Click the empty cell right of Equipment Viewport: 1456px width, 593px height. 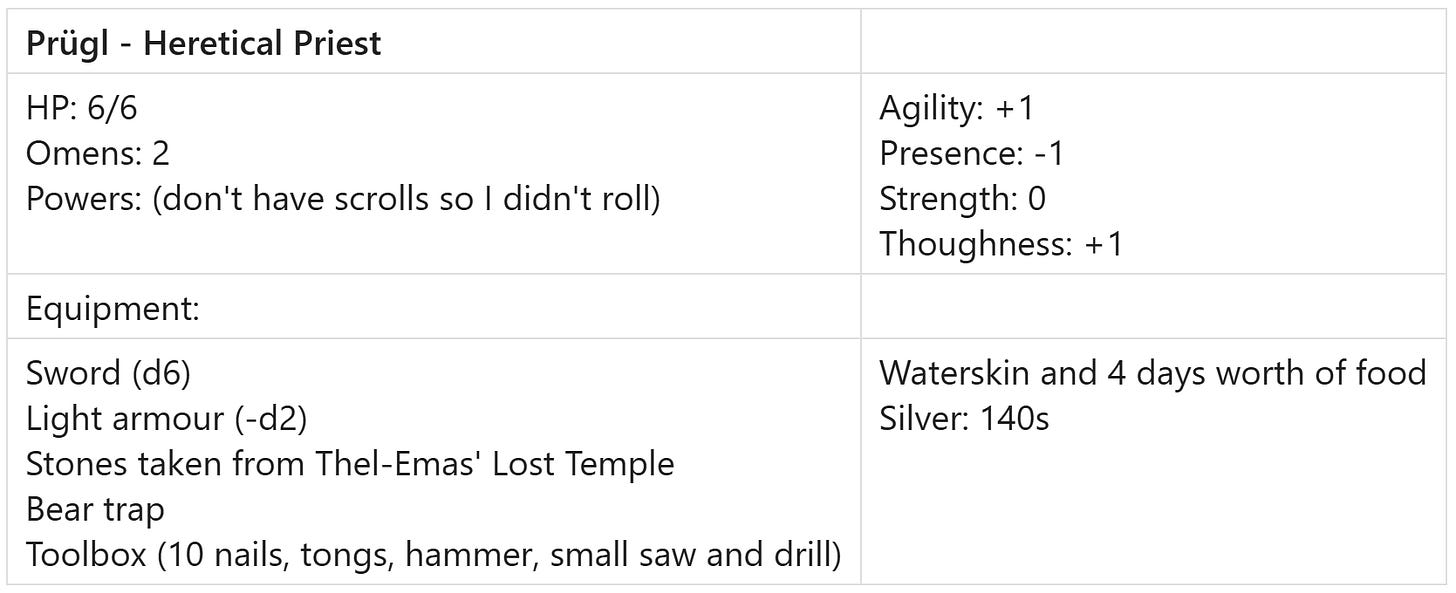(1154, 306)
